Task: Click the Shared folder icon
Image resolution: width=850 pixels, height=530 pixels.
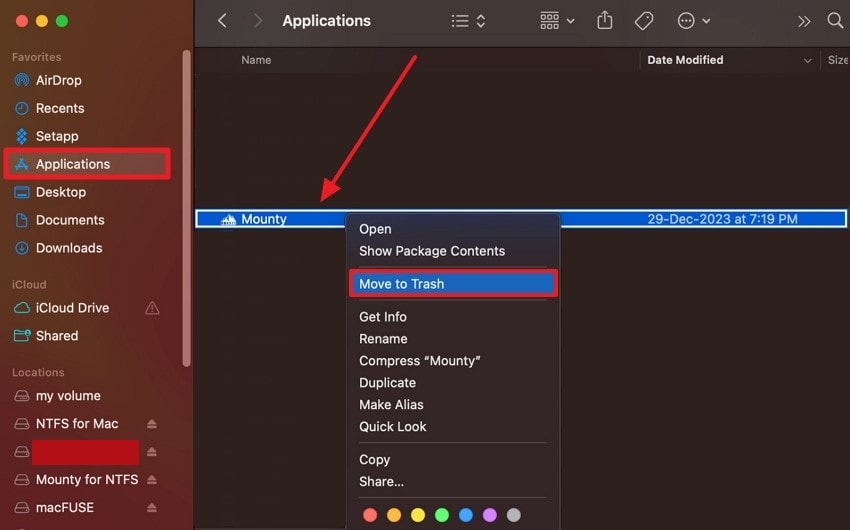Action: coord(22,336)
